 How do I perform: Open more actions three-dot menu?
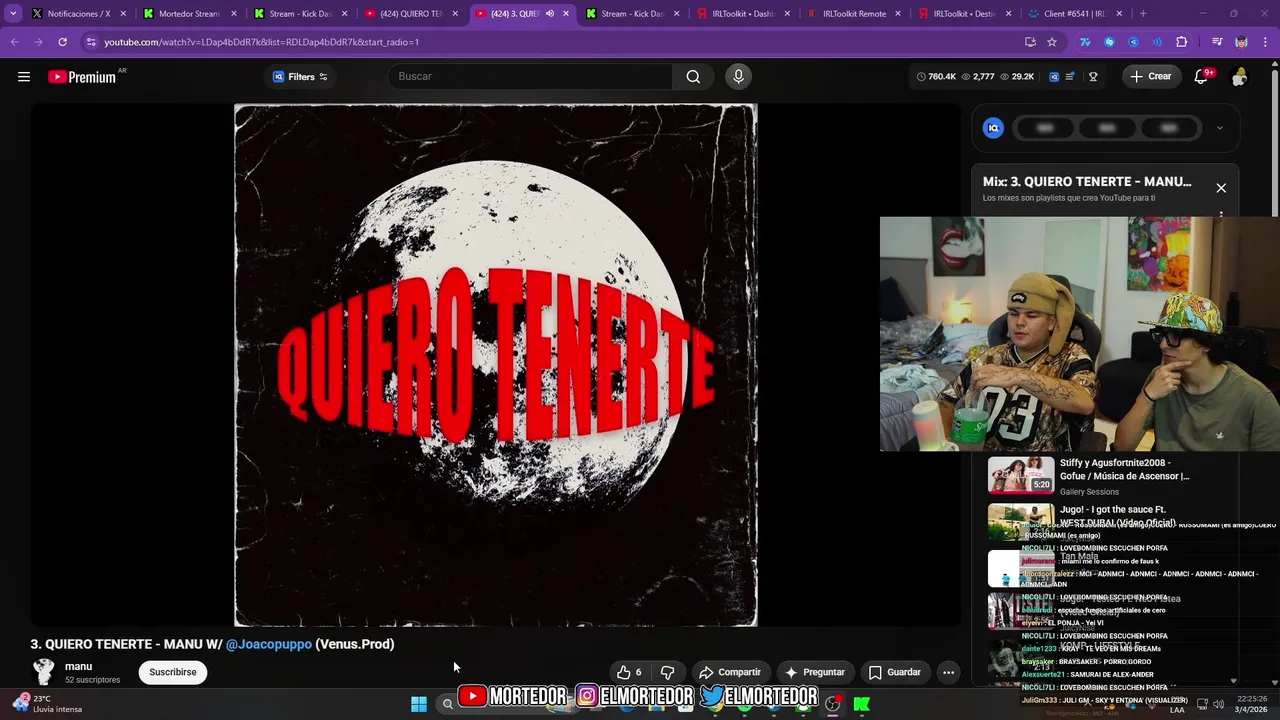click(948, 672)
